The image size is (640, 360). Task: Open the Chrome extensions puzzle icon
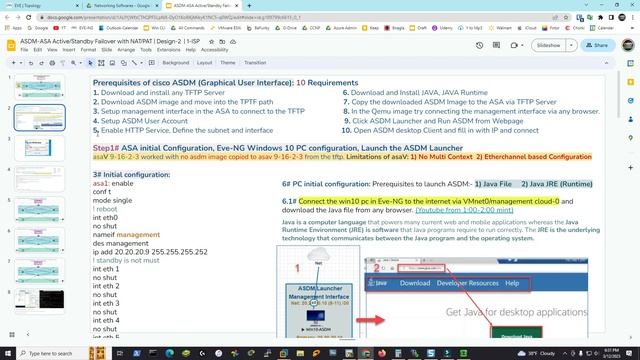601,18
